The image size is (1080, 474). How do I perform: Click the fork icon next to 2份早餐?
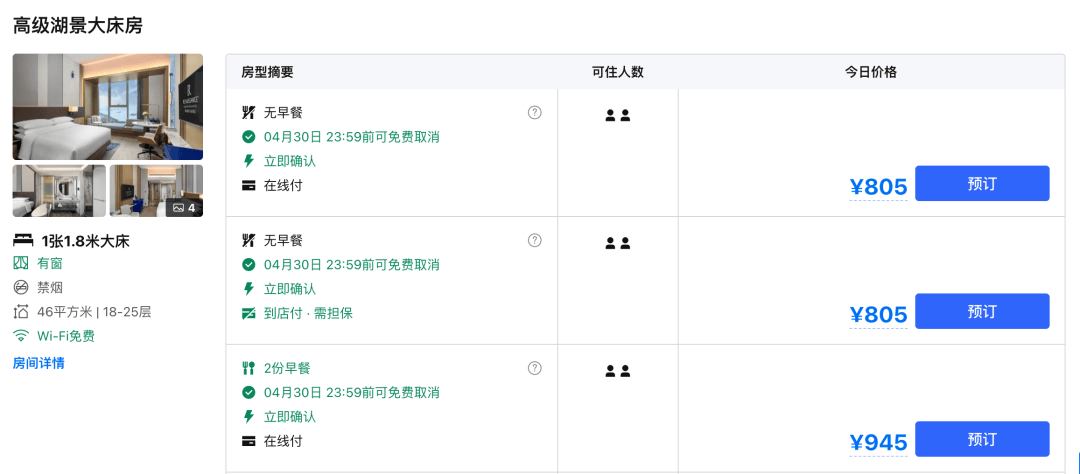point(249,368)
